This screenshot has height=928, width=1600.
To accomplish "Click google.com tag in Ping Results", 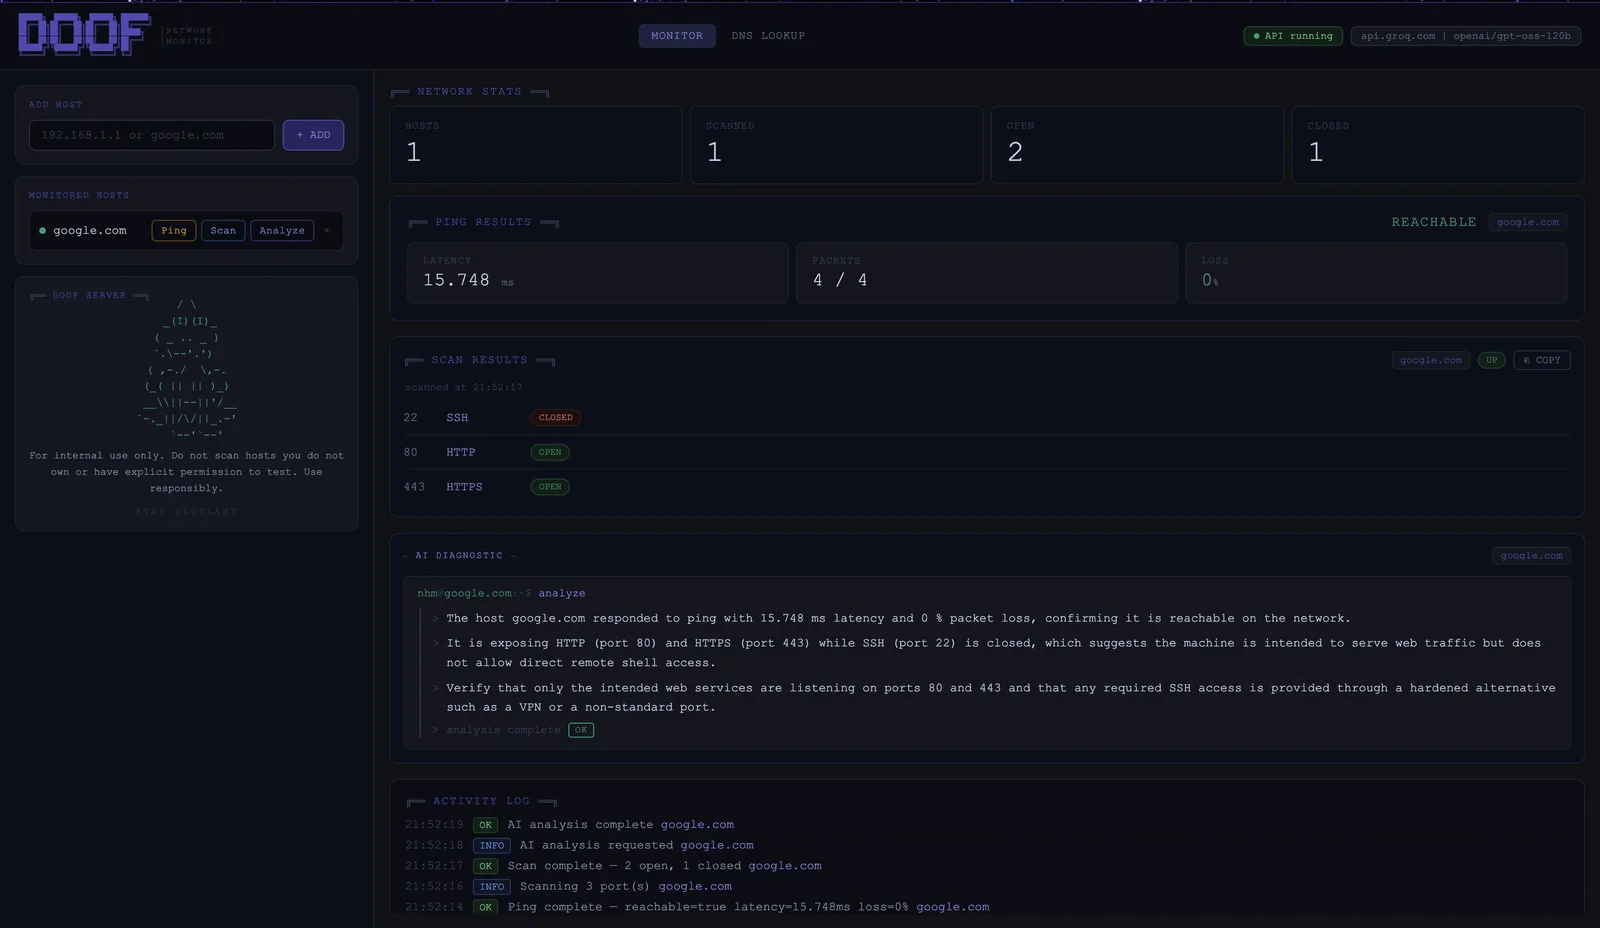I will [x=1527, y=222].
